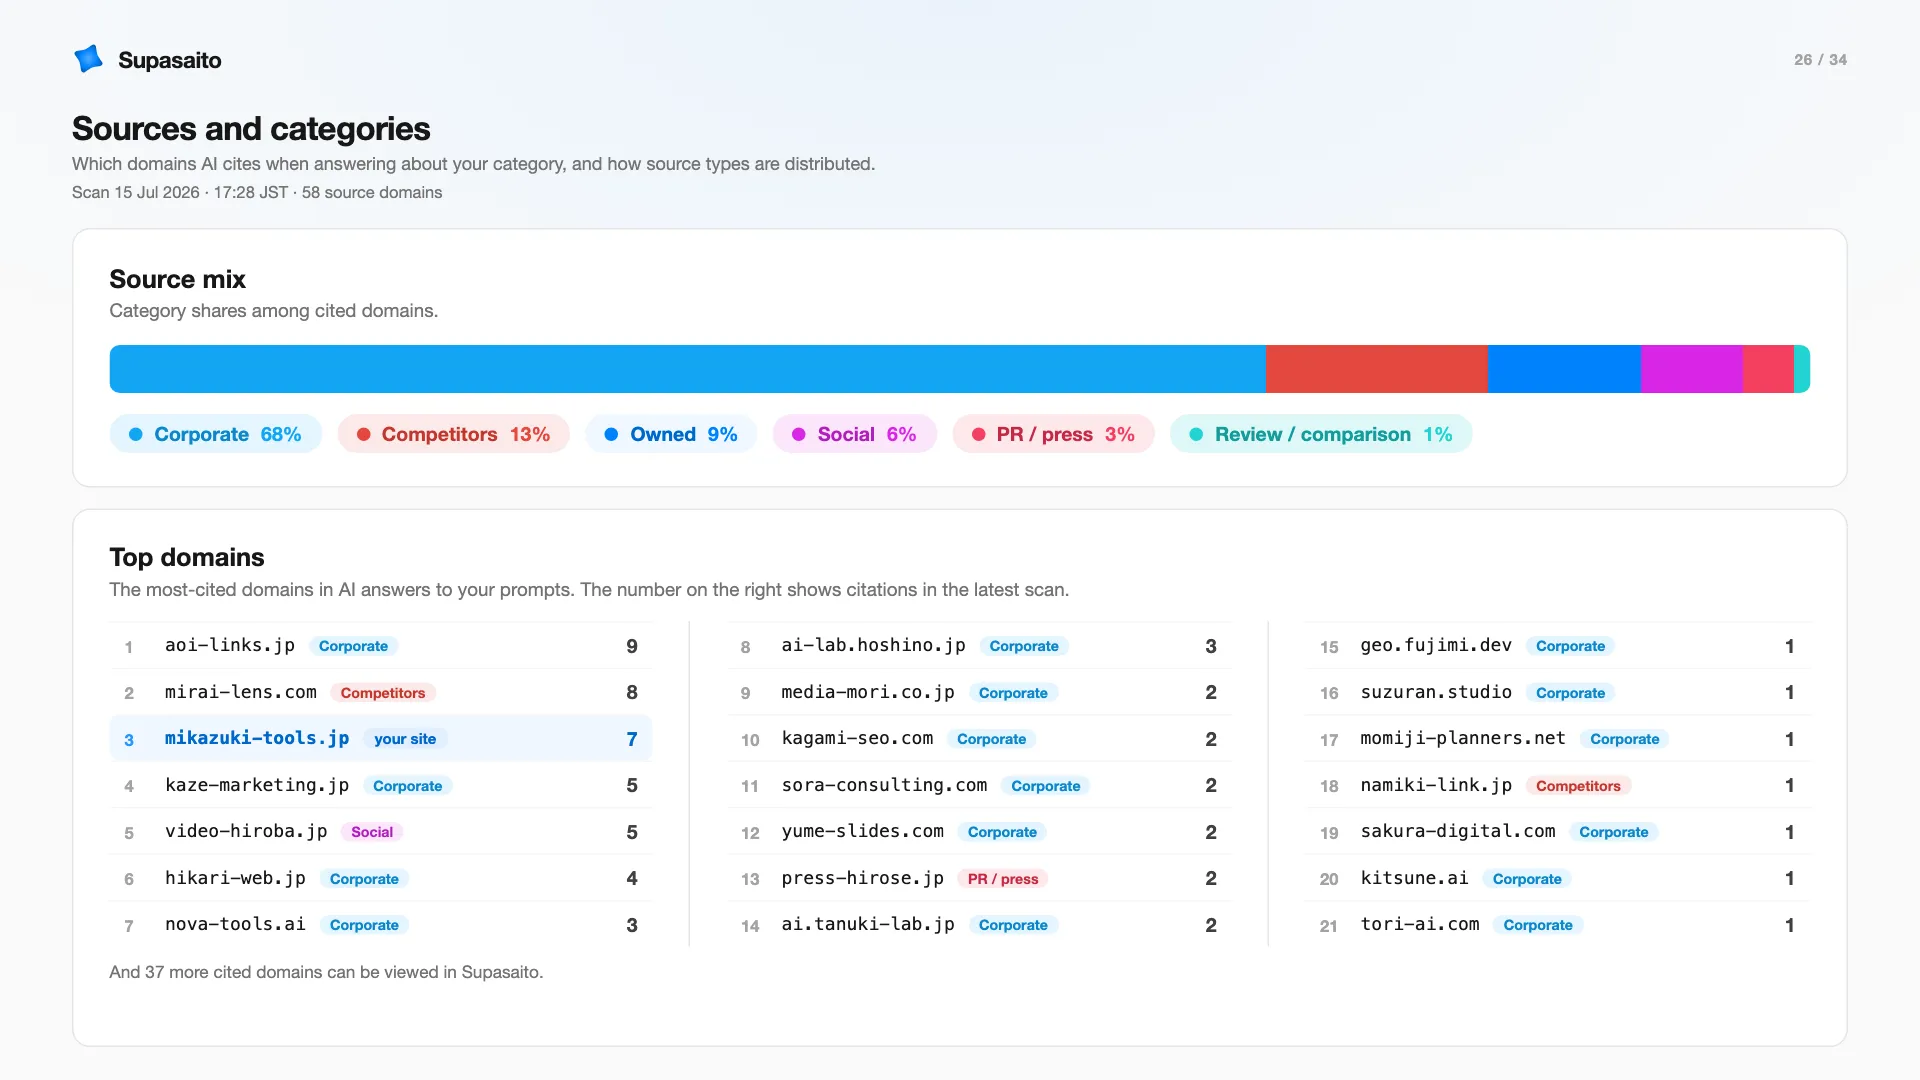
Task: Click Competitors tag on namiki-link.jp
Action: tap(1578, 786)
